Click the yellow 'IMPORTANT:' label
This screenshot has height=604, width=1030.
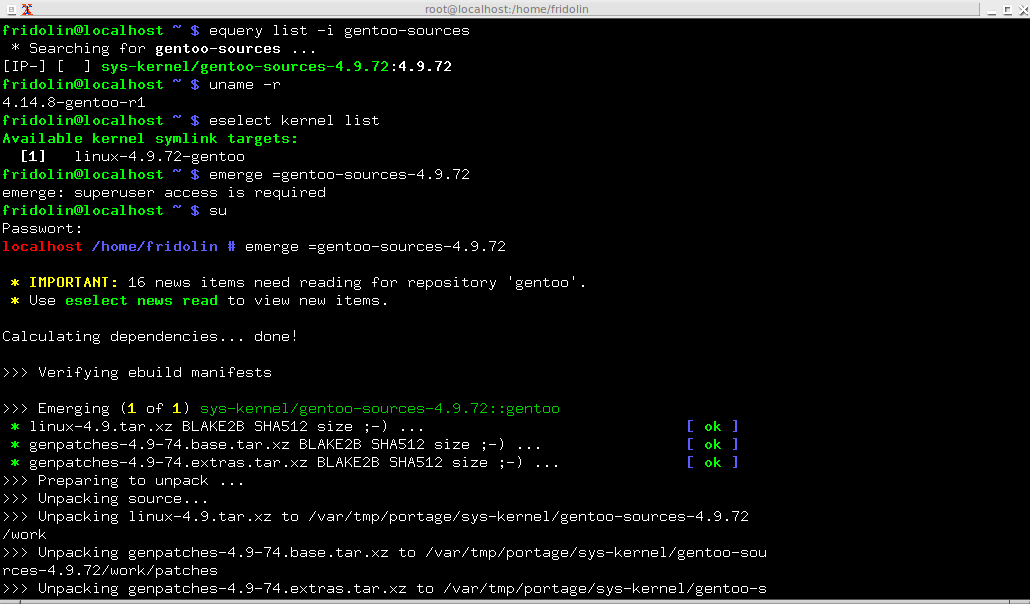(x=74, y=283)
